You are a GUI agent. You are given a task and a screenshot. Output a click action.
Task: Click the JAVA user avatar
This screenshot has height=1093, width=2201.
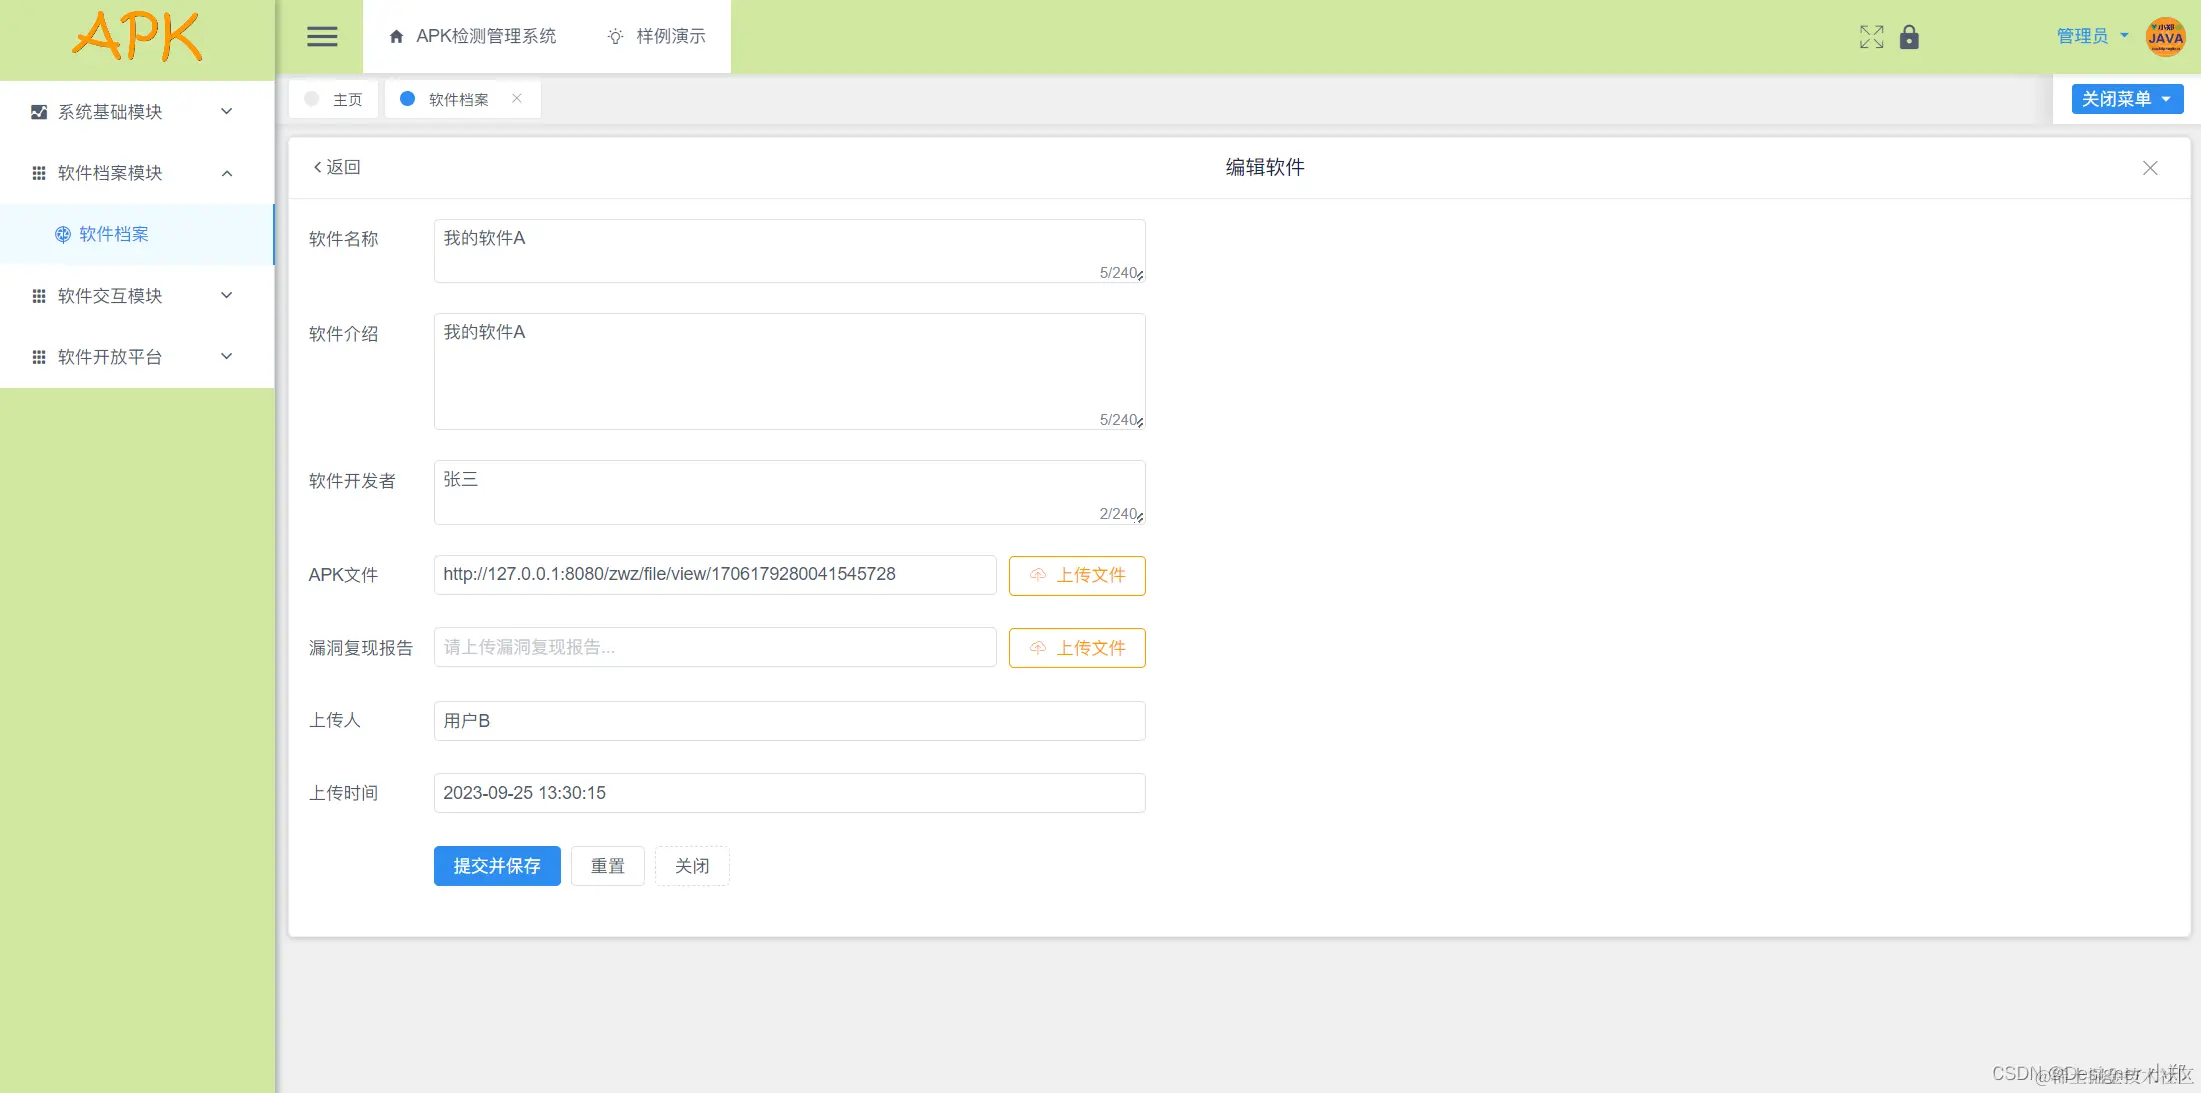[2165, 37]
